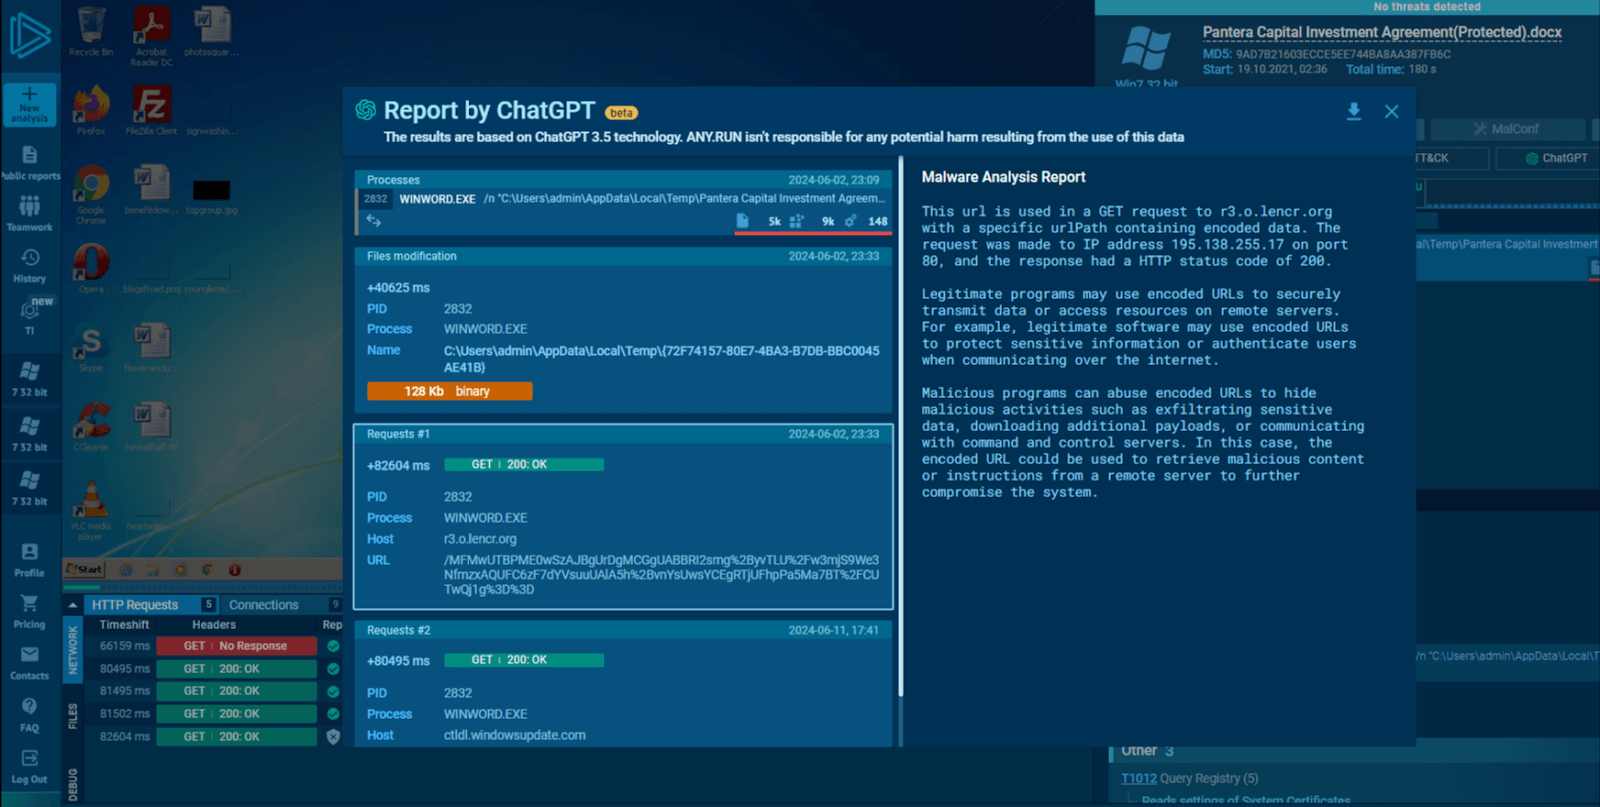Screen dimensions: 1600x807
Task: Click the MalConf button in background panel
Action: [x=1506, y=129]
